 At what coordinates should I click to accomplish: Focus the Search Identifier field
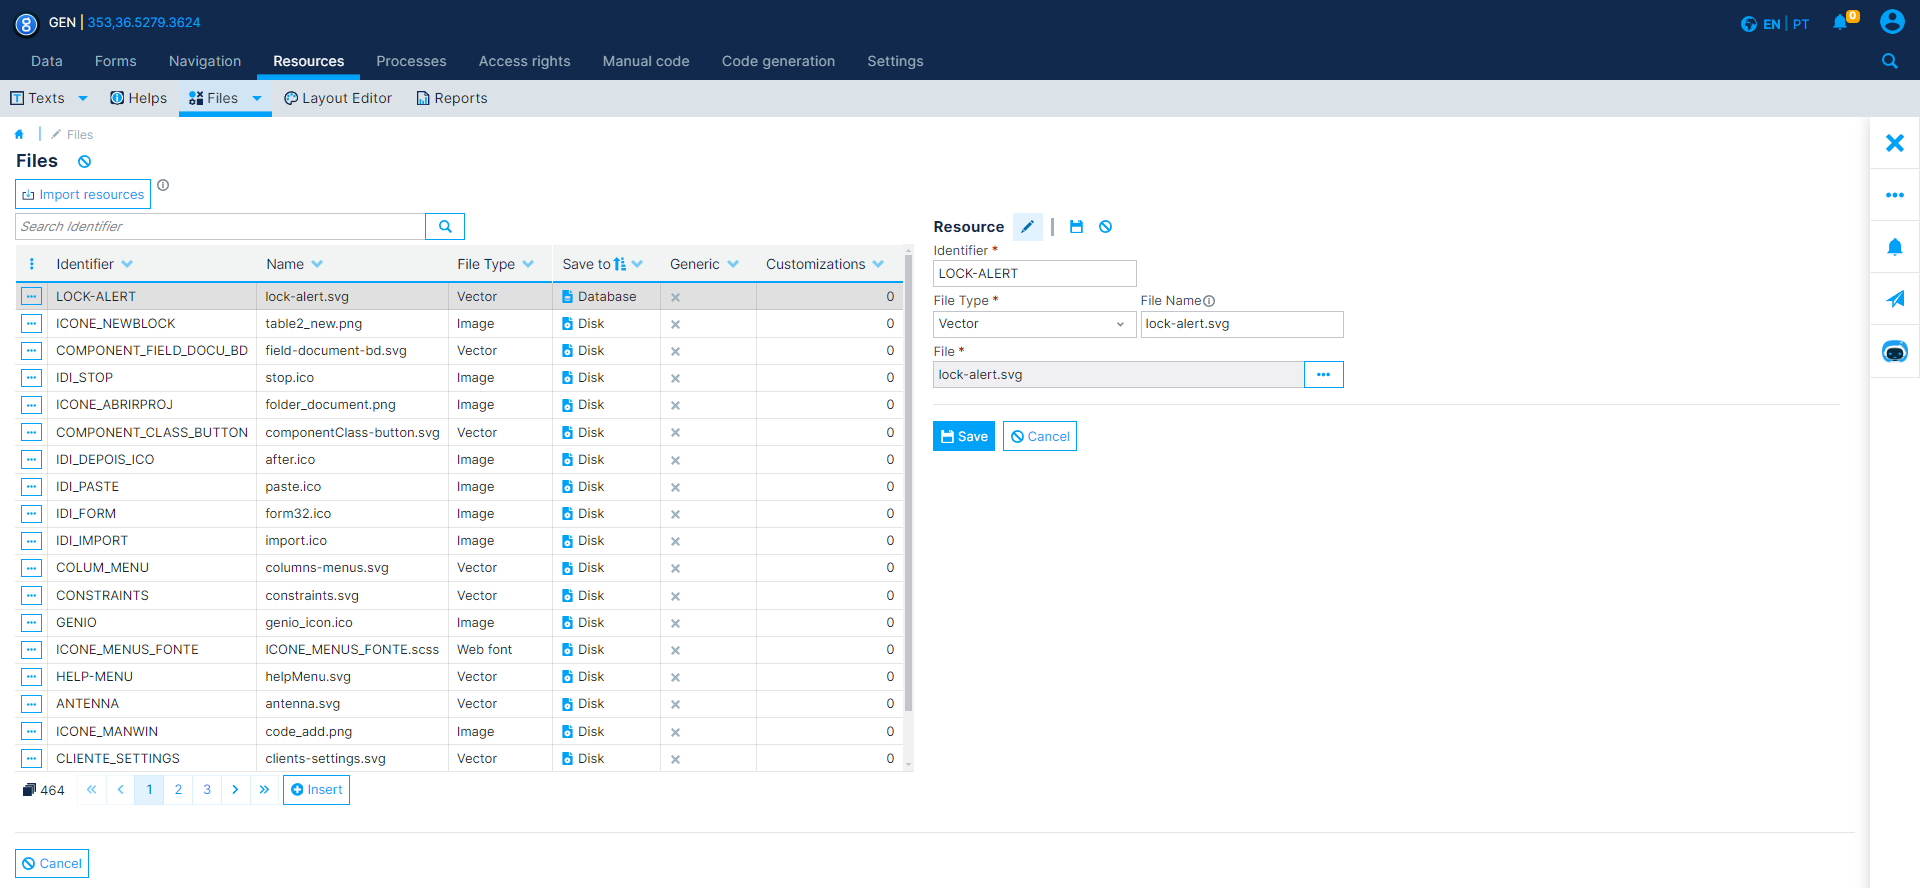[x=220, y=226]
